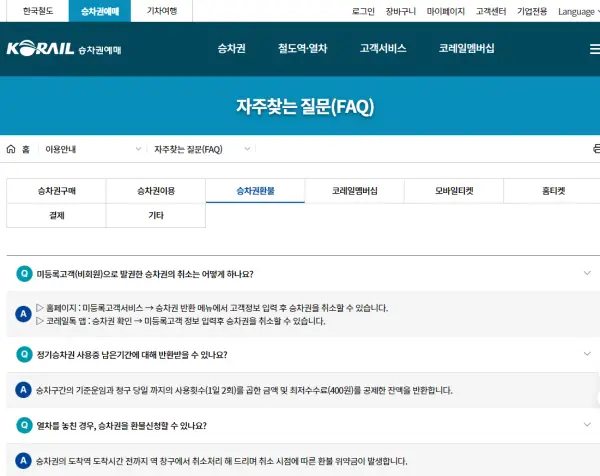Collapse the 열차를 놓친 경우 question chevron
Image resolution: width=600 pixels, height=476 pixels.
click(x=587, y=425)
